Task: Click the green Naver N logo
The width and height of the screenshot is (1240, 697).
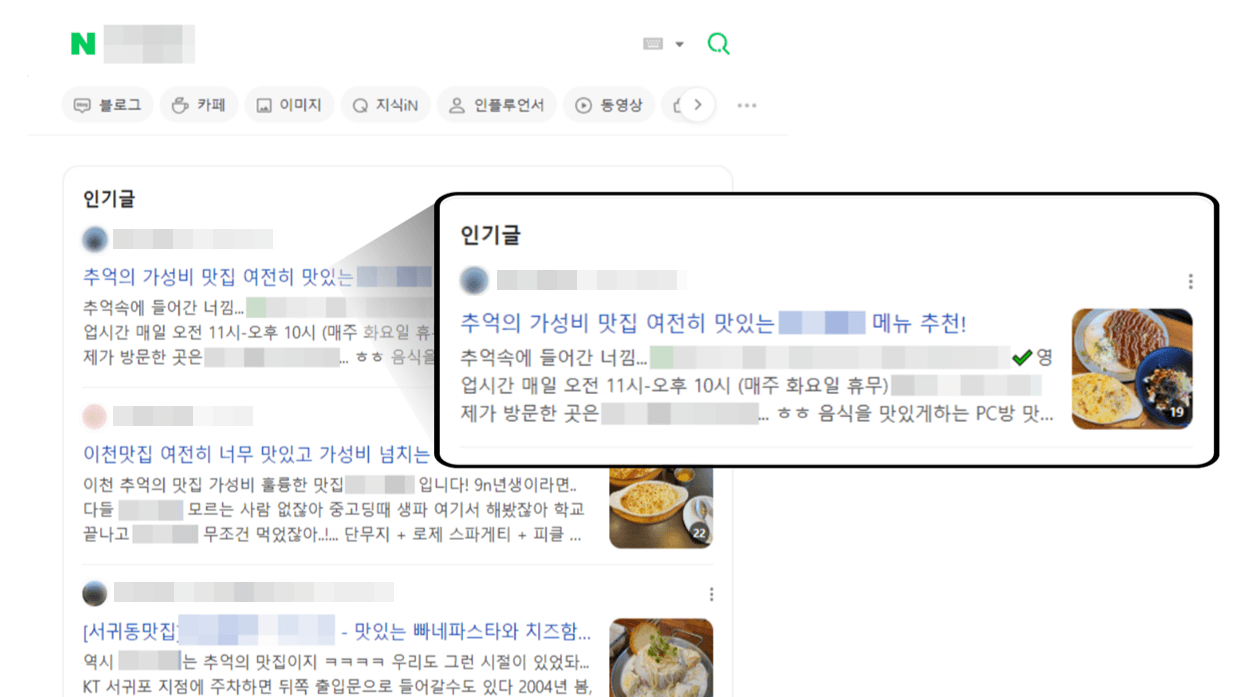Action: [x=83, y=44]
